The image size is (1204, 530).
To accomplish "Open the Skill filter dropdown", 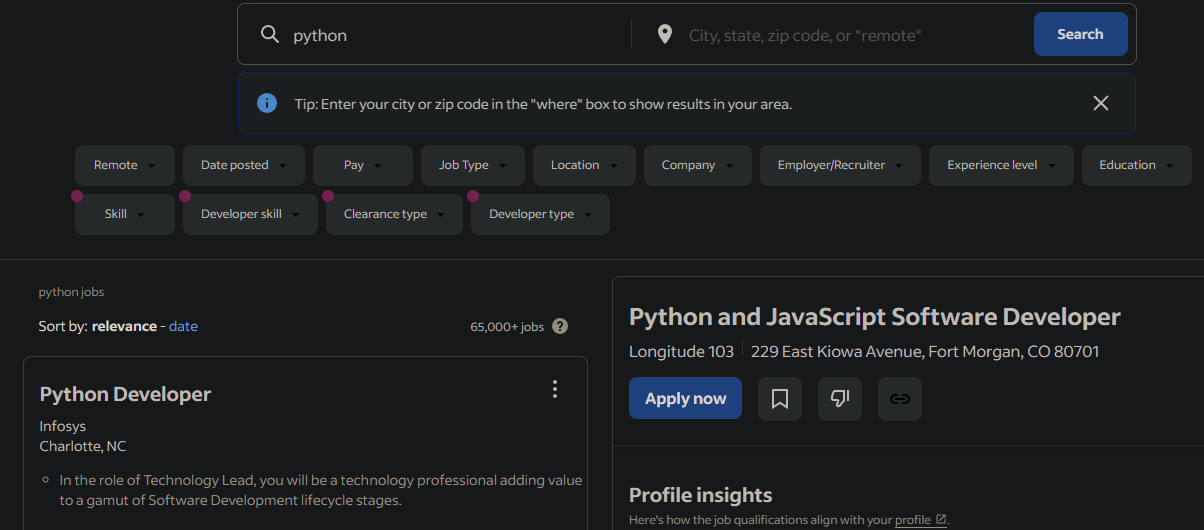I will point(125,214).
